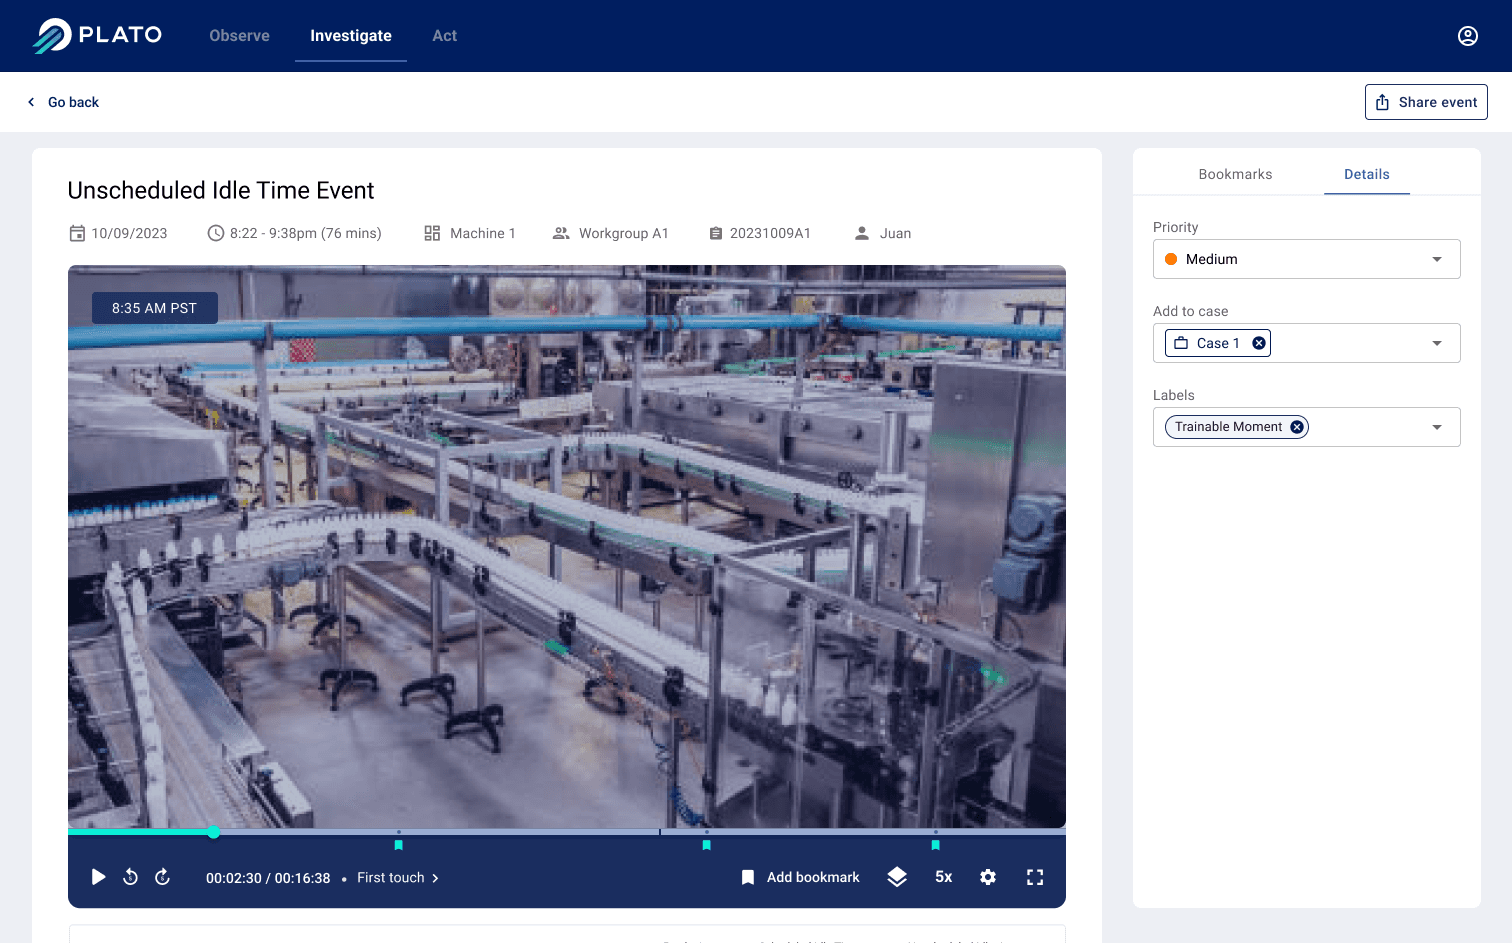Viewport: 1512px width, 943px height.
Task: Click the account profile icon in top bar
Action: coord(1467,35)
